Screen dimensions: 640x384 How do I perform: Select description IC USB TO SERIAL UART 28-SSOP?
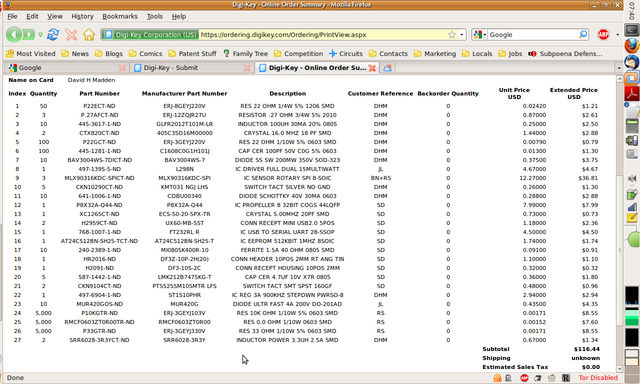(287, 232)
